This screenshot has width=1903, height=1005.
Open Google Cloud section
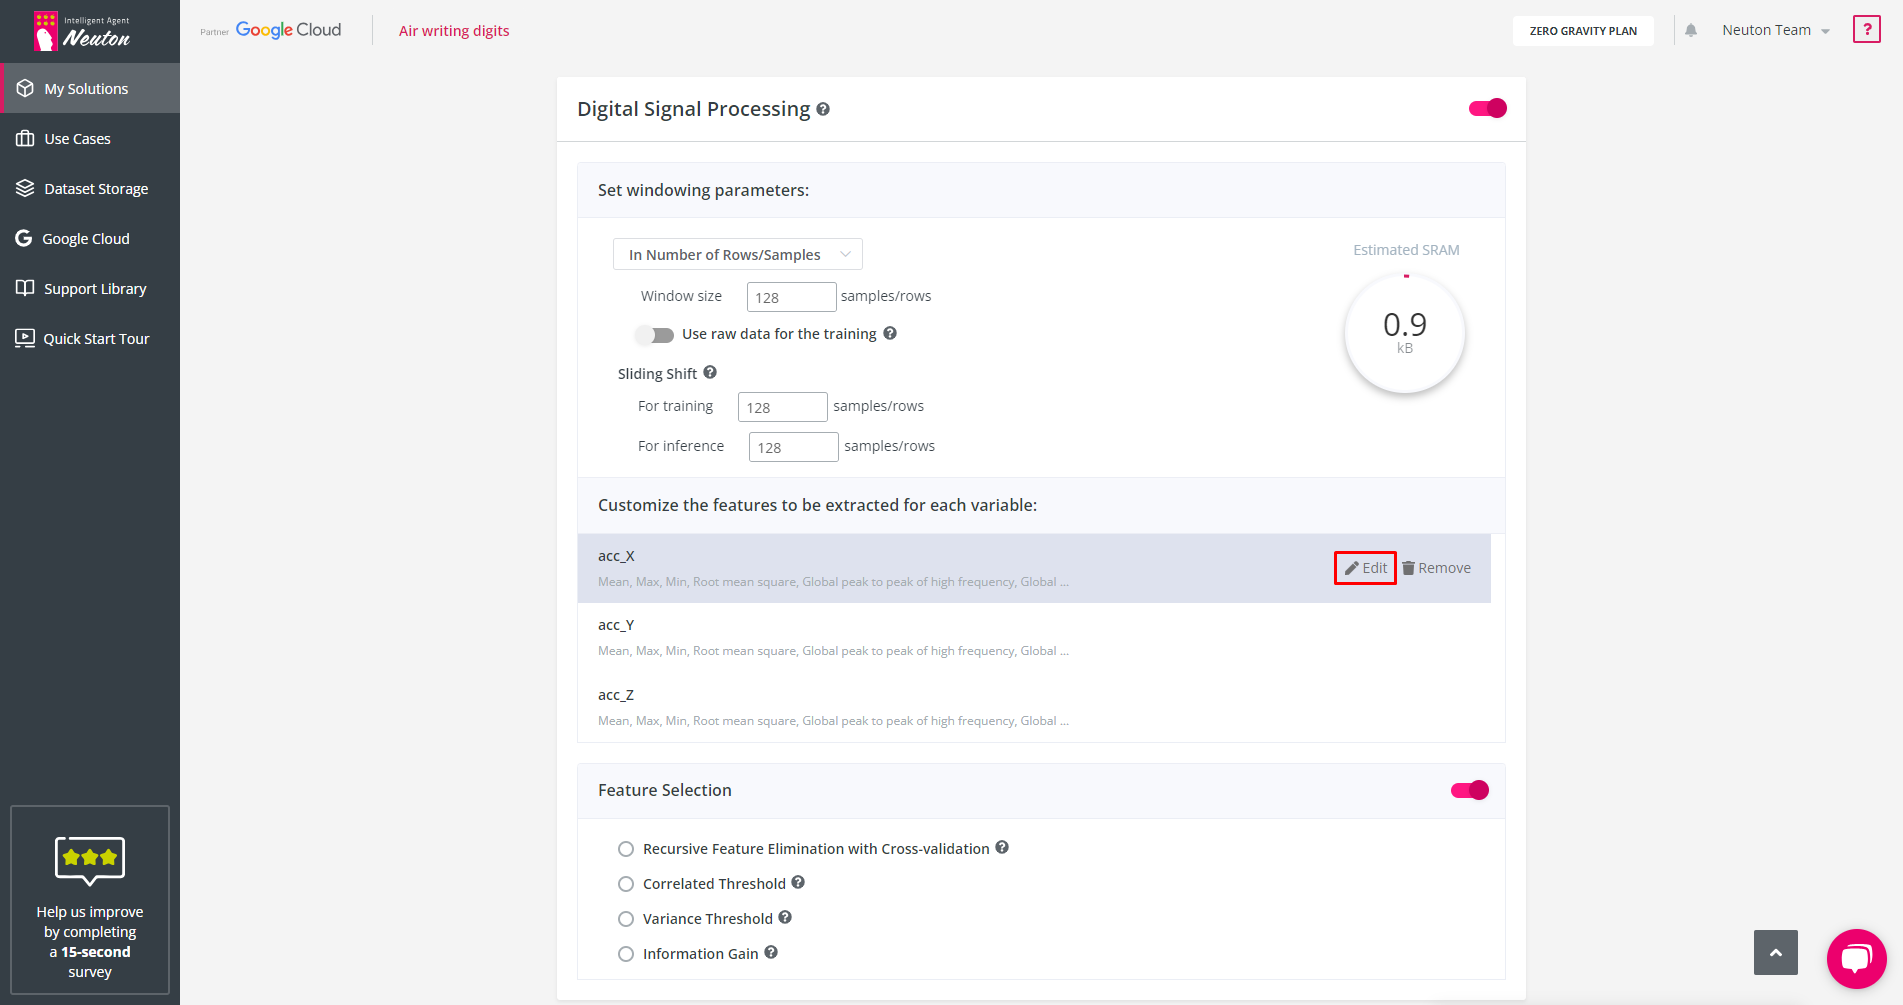[x=90, y=238]
